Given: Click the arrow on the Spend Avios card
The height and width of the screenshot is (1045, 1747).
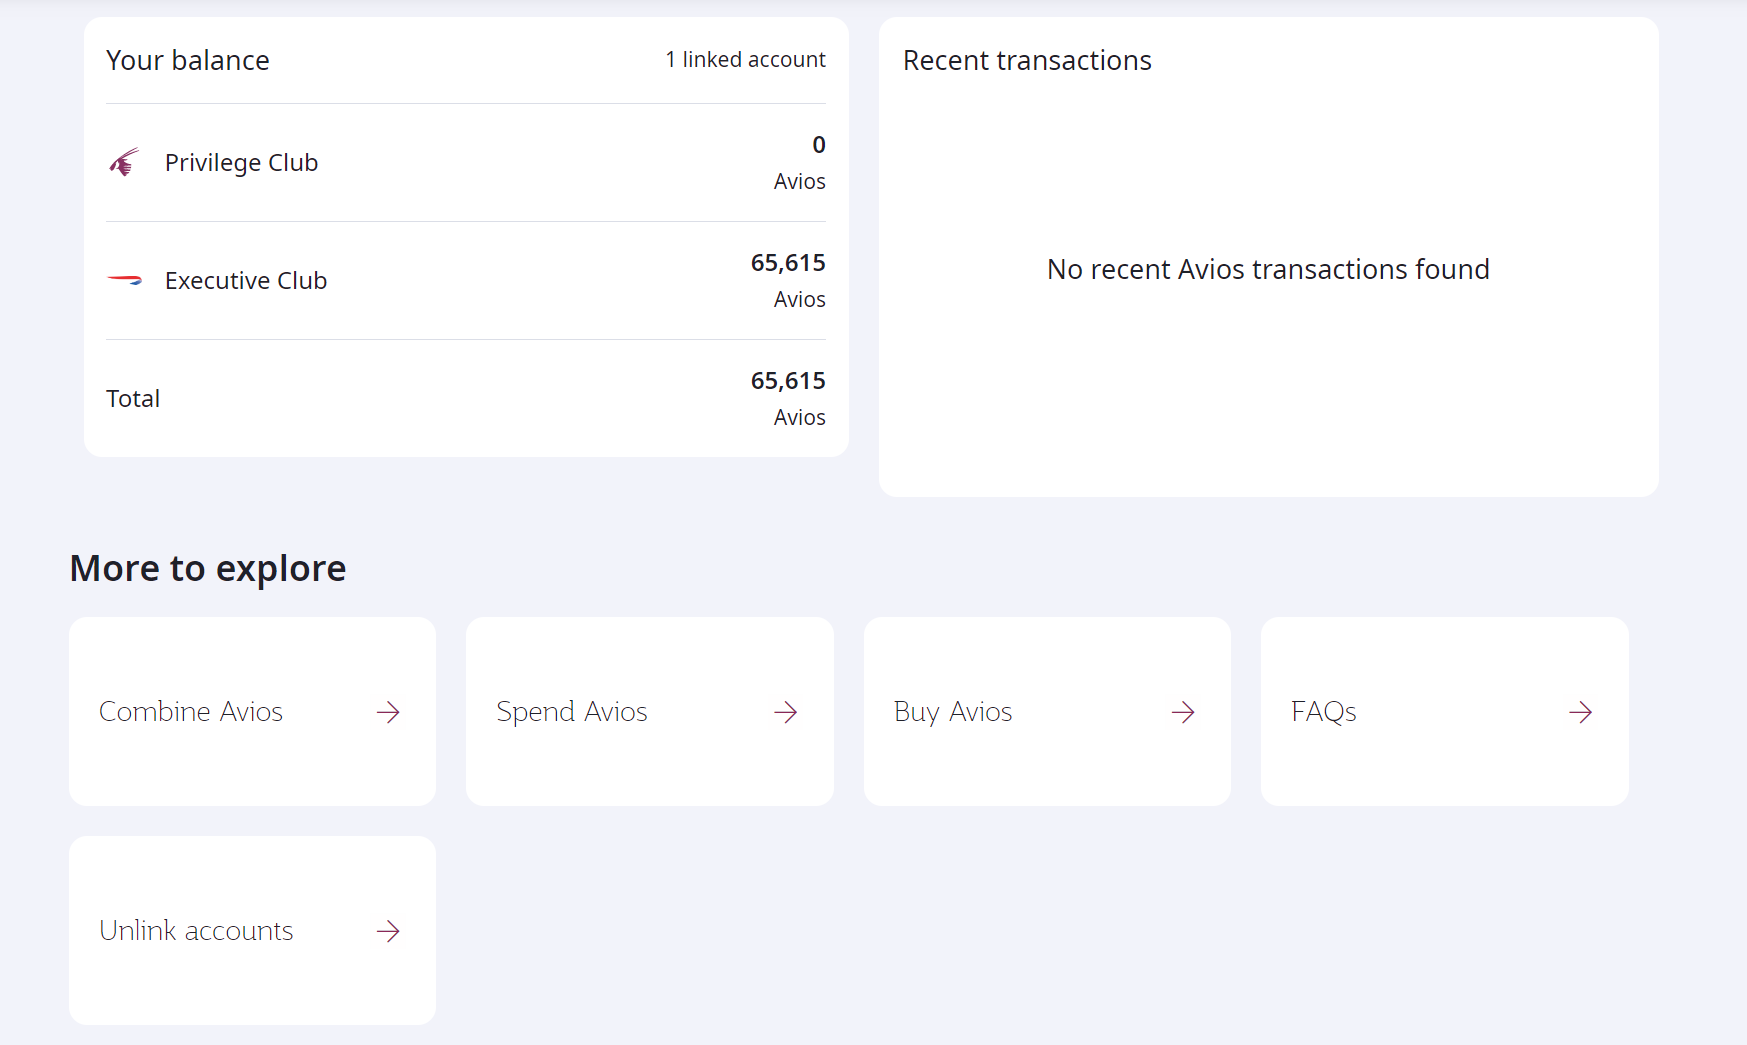Looking at the screenshot, I should [x=786, y=712].
